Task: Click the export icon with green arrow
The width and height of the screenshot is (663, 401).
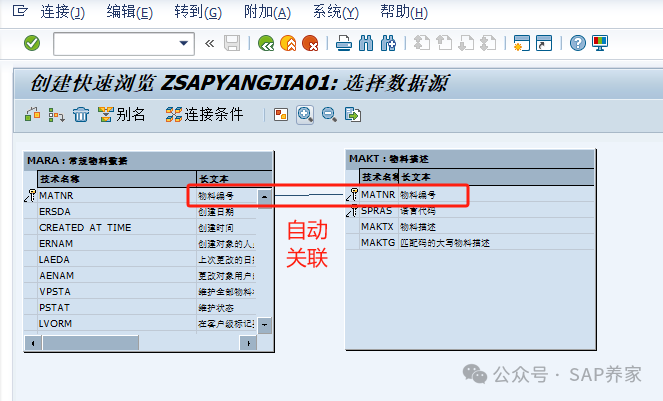Action: tap(353, 115)
